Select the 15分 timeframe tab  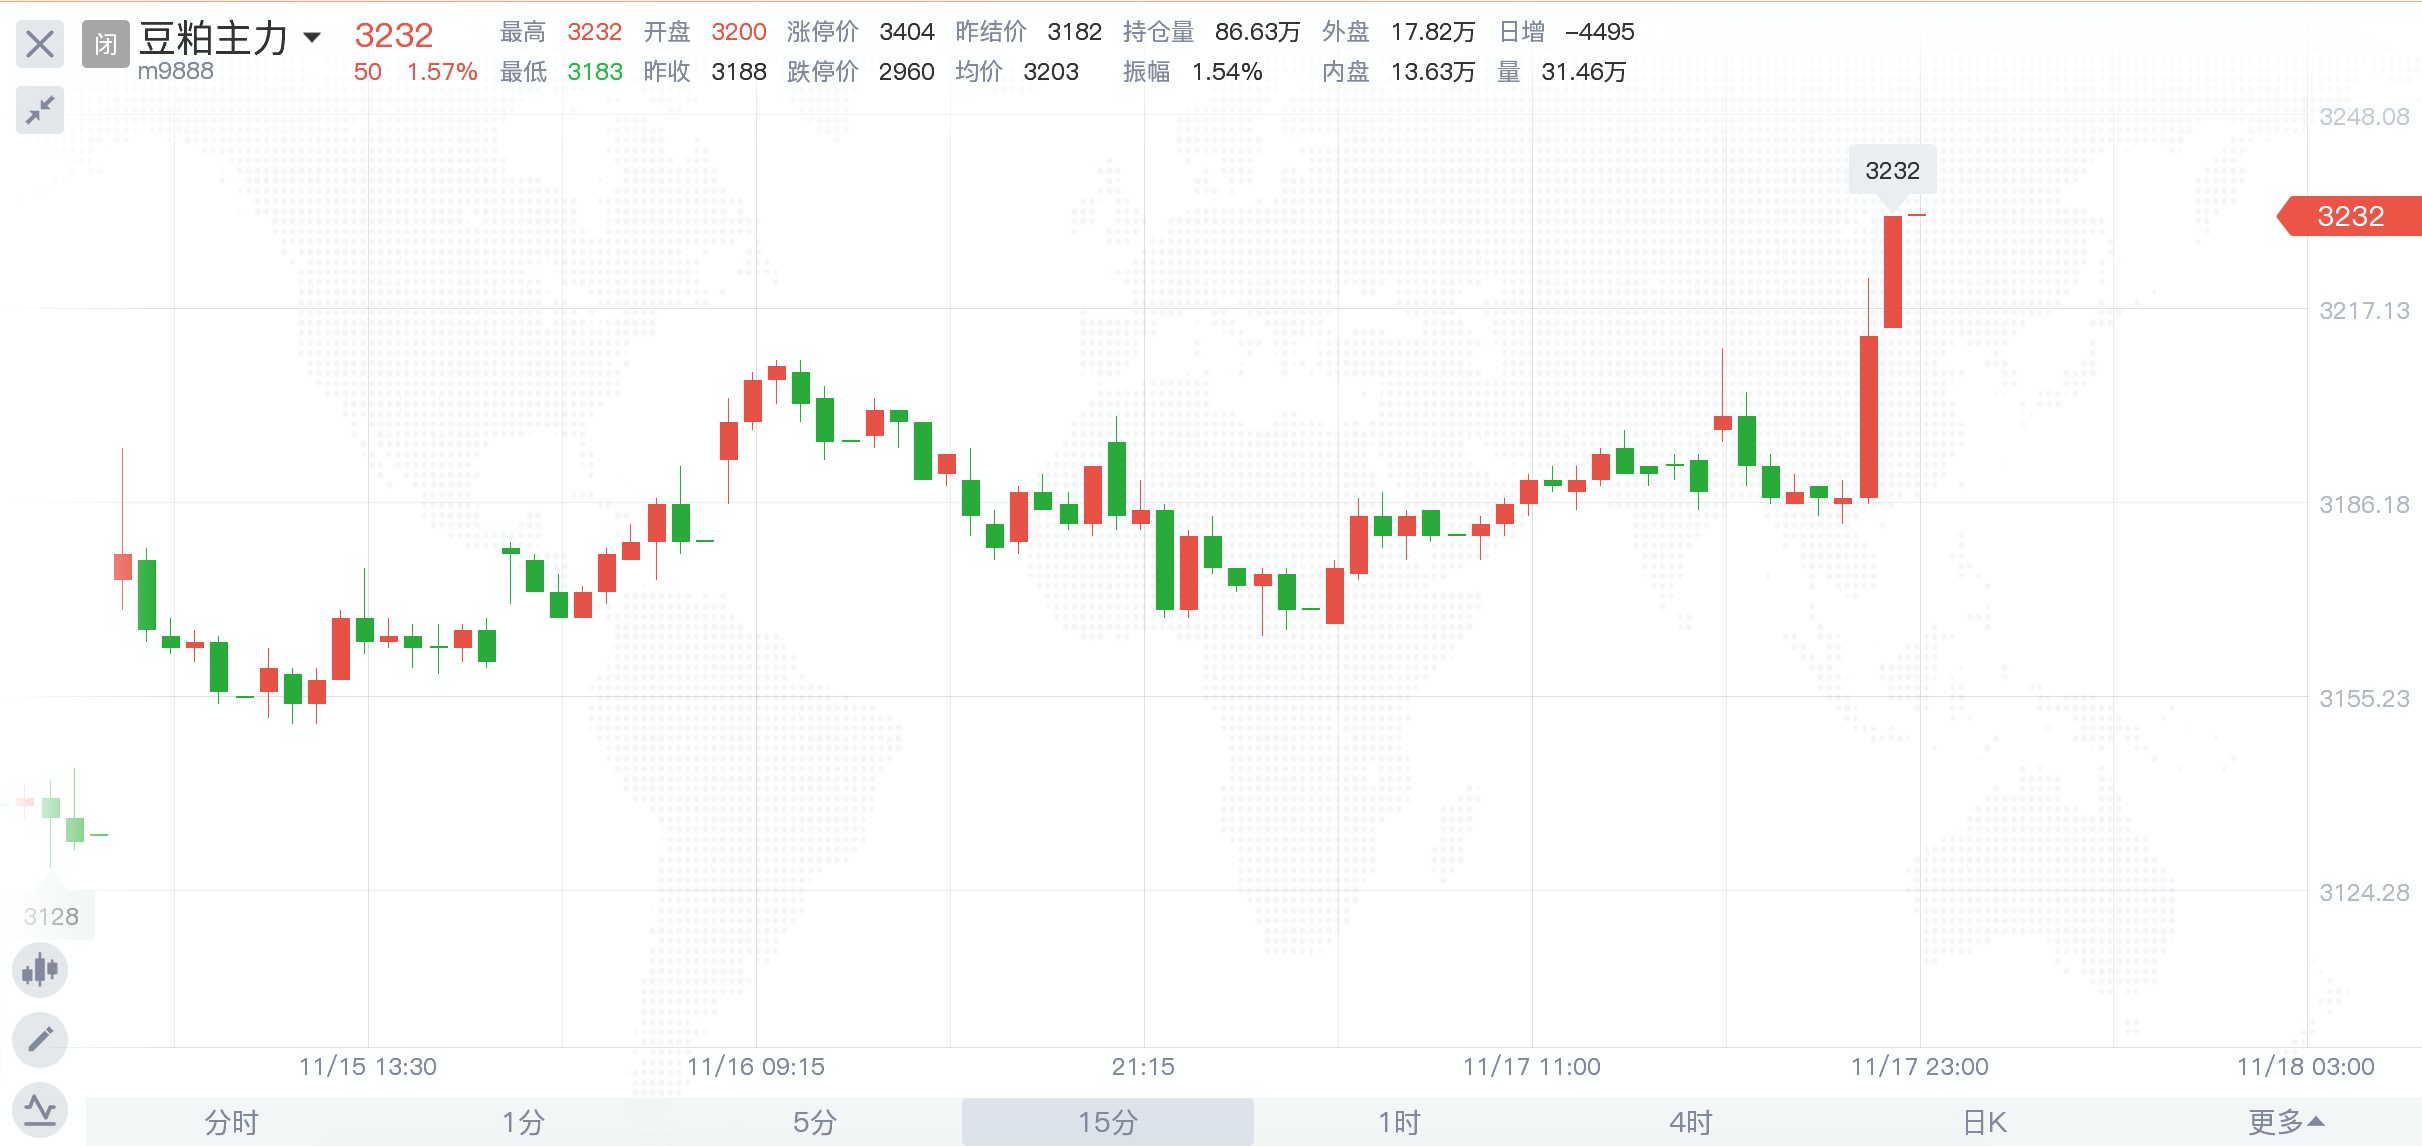1108,1122
